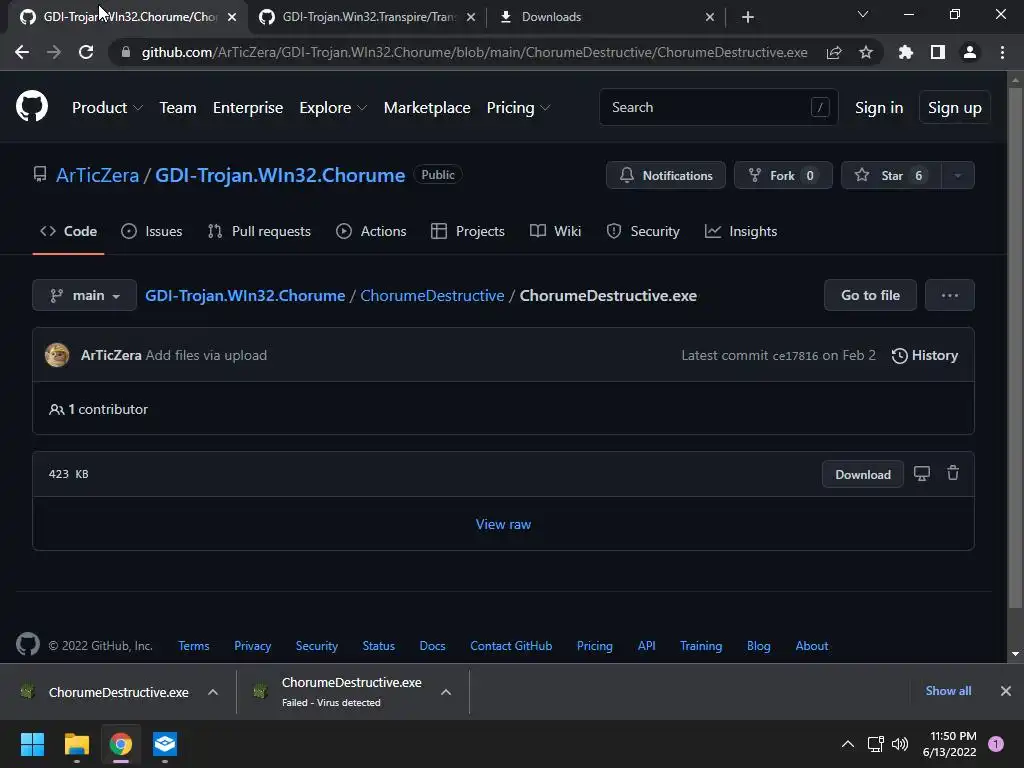Open Chrome three-dot menu

pyautogui.click(x=1002, y=52)
